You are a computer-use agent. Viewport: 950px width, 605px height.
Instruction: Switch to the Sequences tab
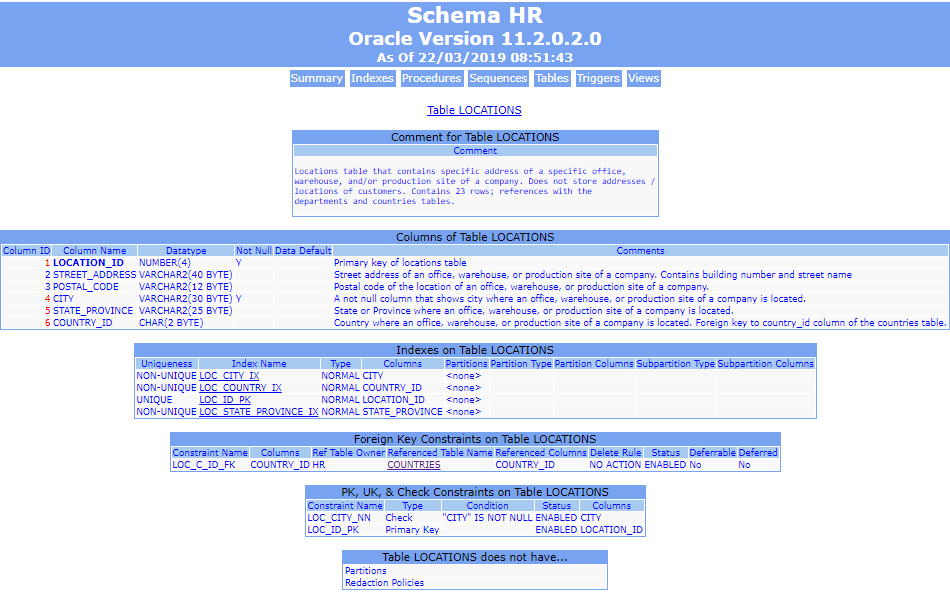498,78
